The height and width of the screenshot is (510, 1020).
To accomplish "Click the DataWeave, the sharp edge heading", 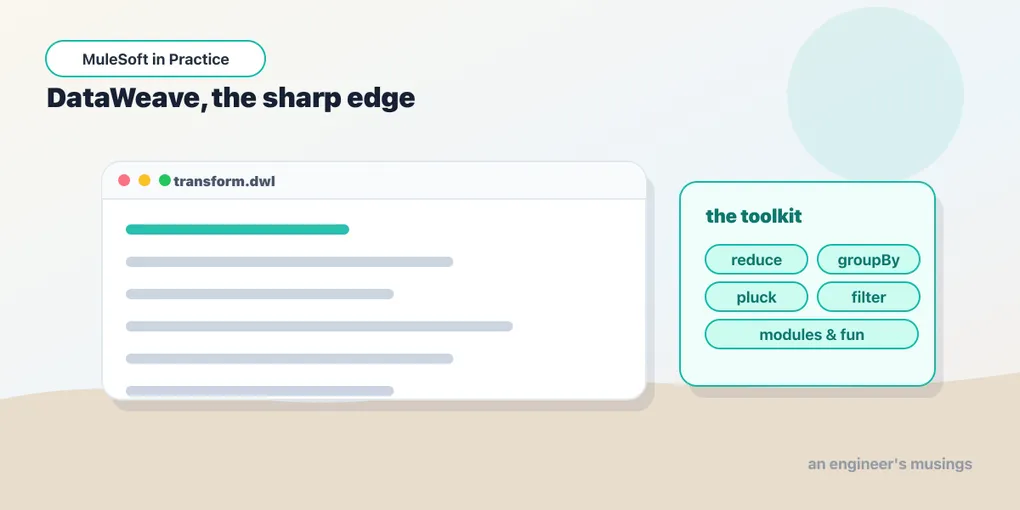I will [231, 98].
